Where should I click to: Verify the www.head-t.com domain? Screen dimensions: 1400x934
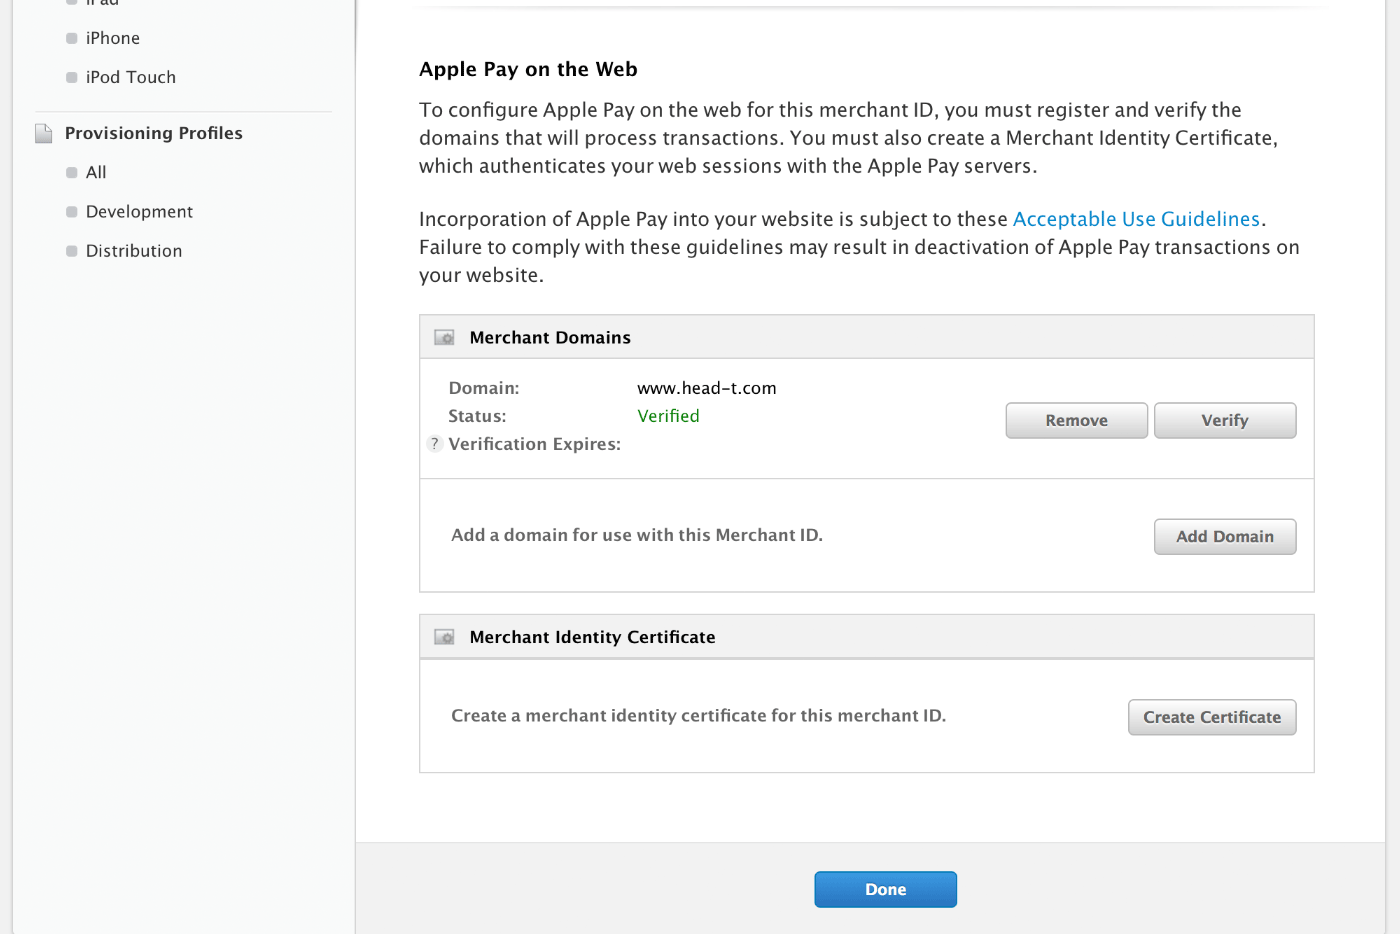point(1224,421)
